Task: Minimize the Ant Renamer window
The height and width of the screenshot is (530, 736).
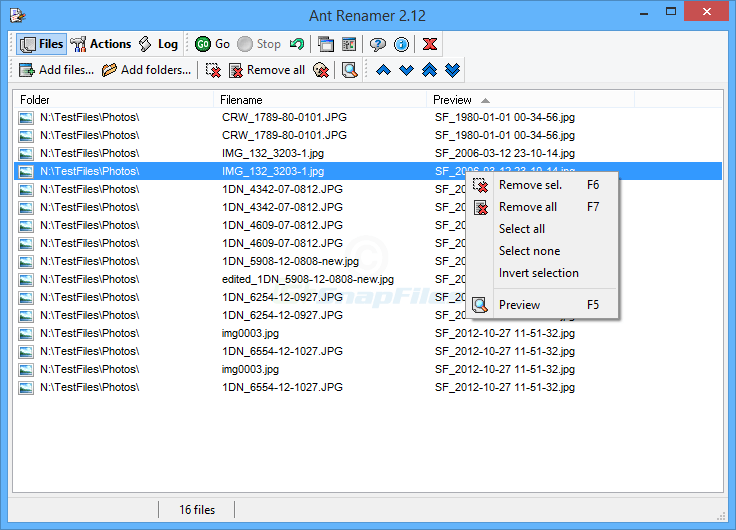Action: [x=644, y=12]
